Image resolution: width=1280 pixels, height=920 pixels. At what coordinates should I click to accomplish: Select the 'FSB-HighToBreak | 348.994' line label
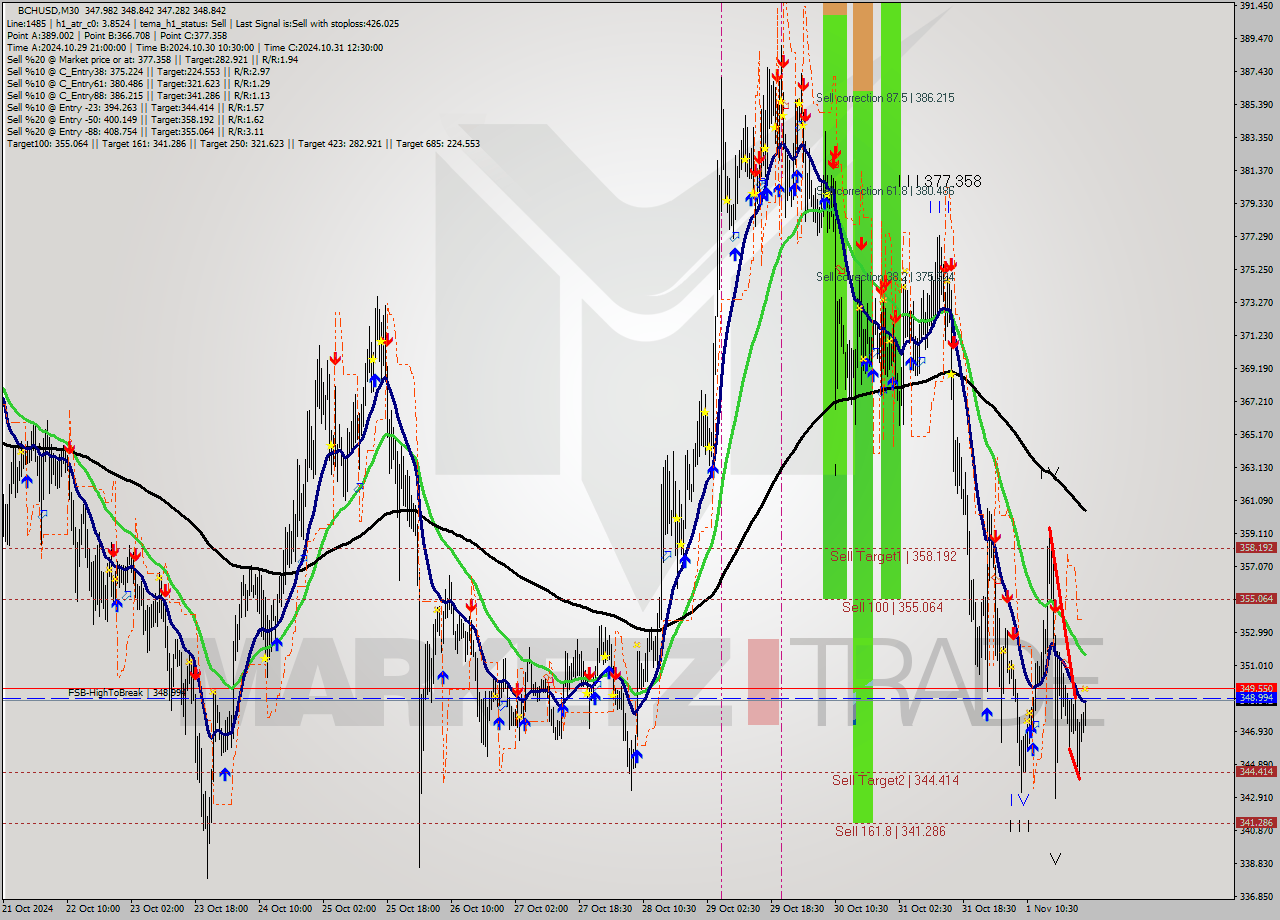point(127,693)
